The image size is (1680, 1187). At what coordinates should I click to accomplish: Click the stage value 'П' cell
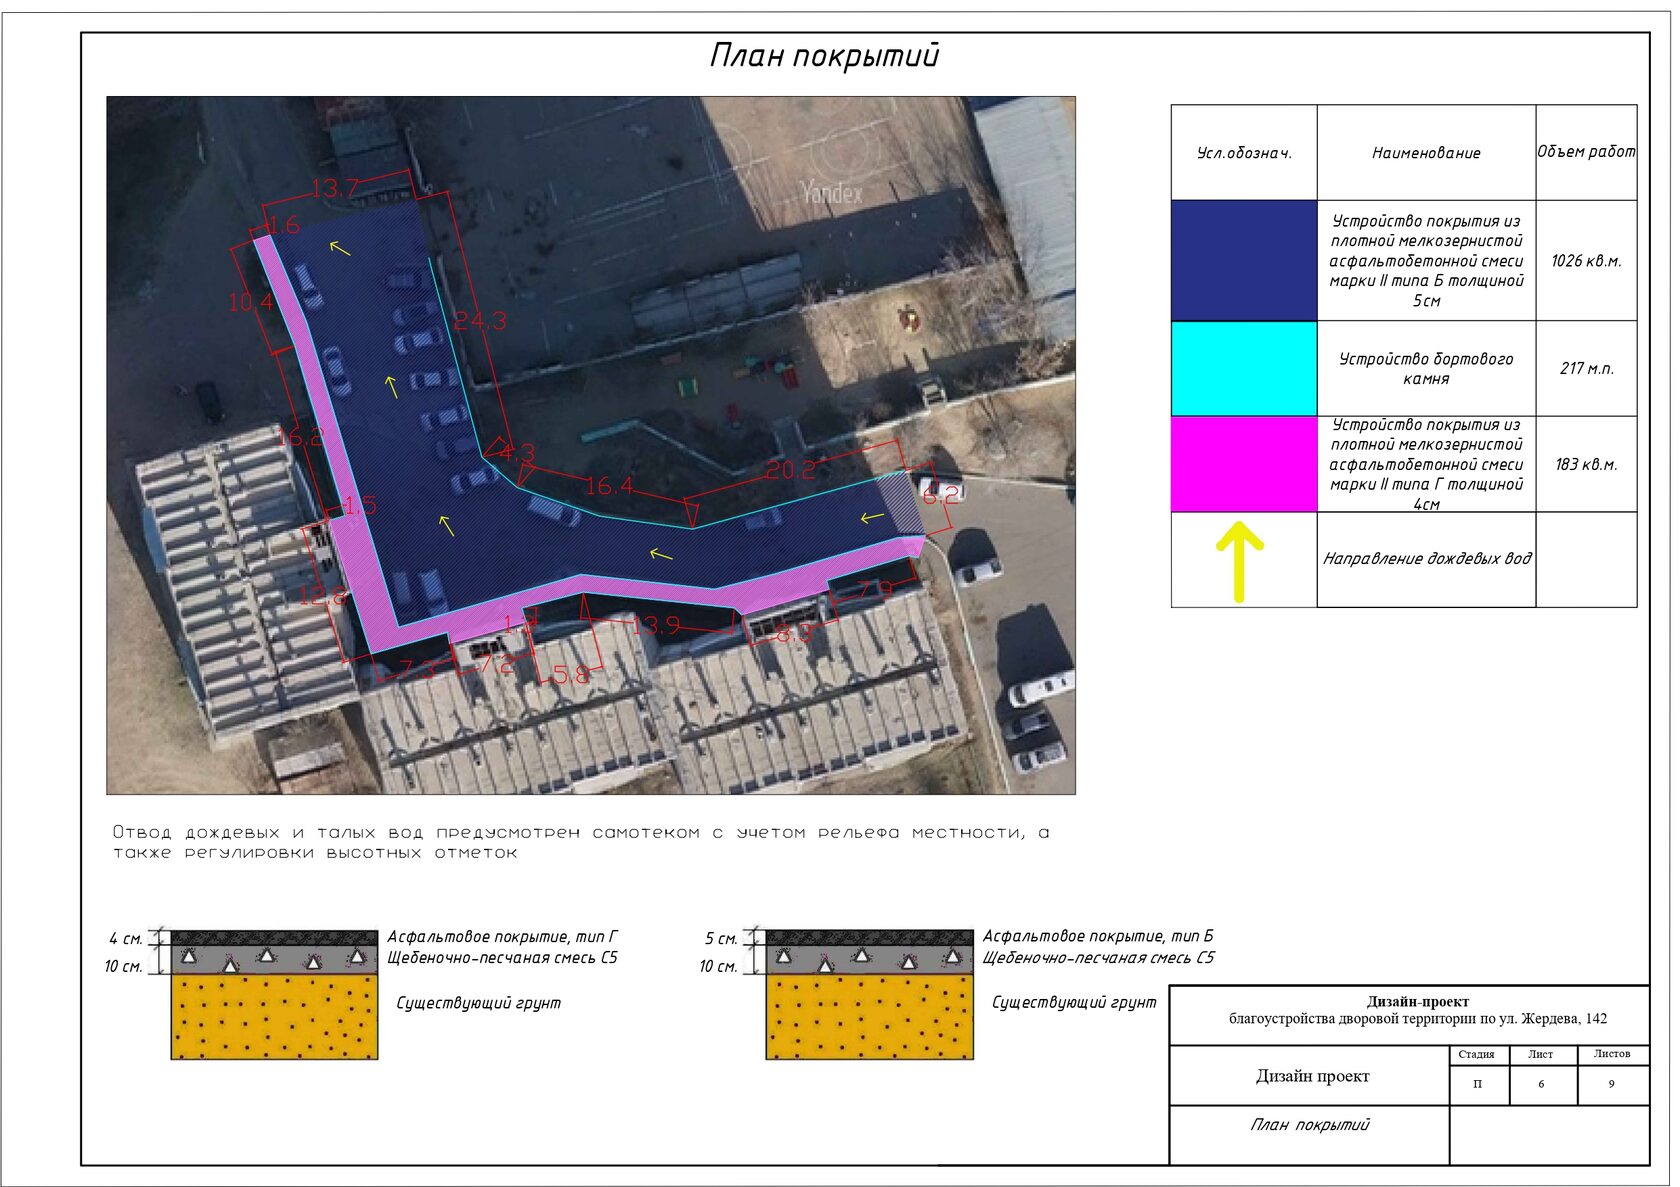click(x=1478, y=1084)
